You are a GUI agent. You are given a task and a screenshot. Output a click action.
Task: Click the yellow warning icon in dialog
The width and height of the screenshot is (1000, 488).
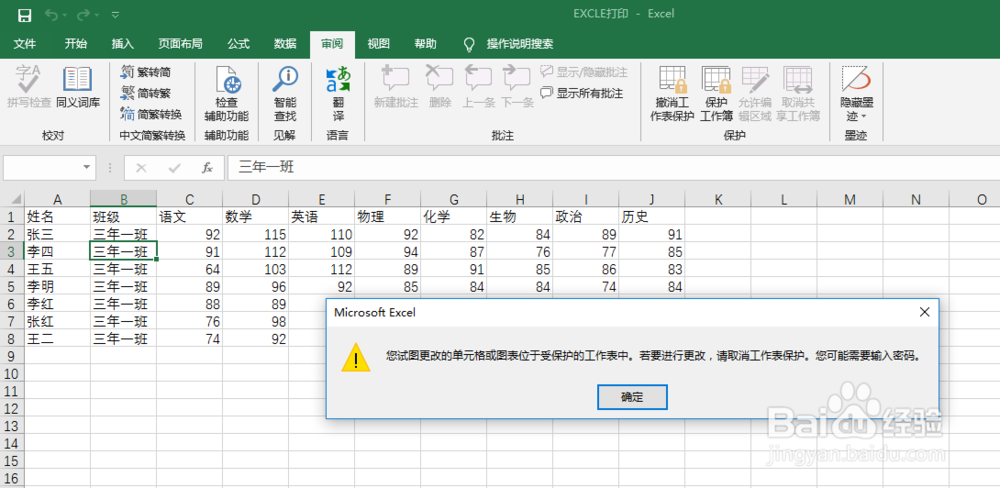pos(355,357)
